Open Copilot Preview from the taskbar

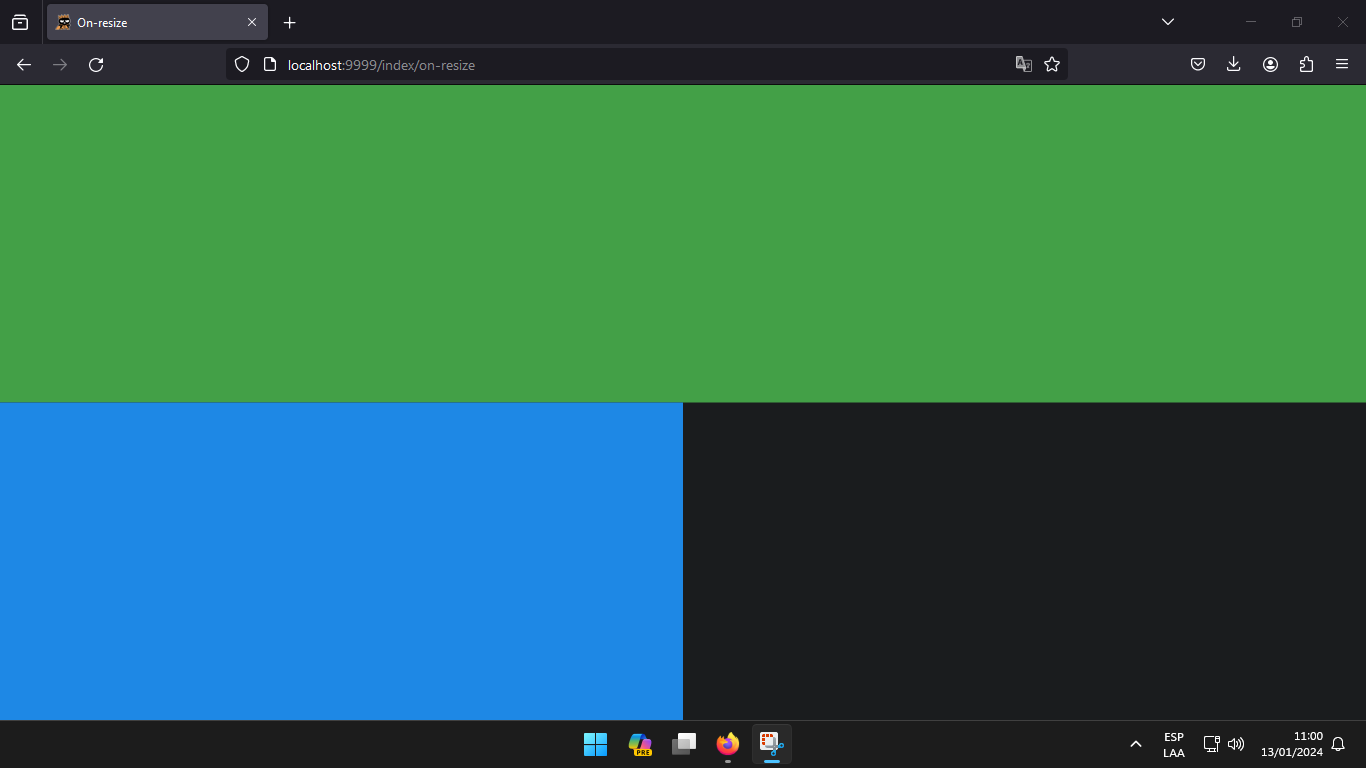click(x=639, y=744)
